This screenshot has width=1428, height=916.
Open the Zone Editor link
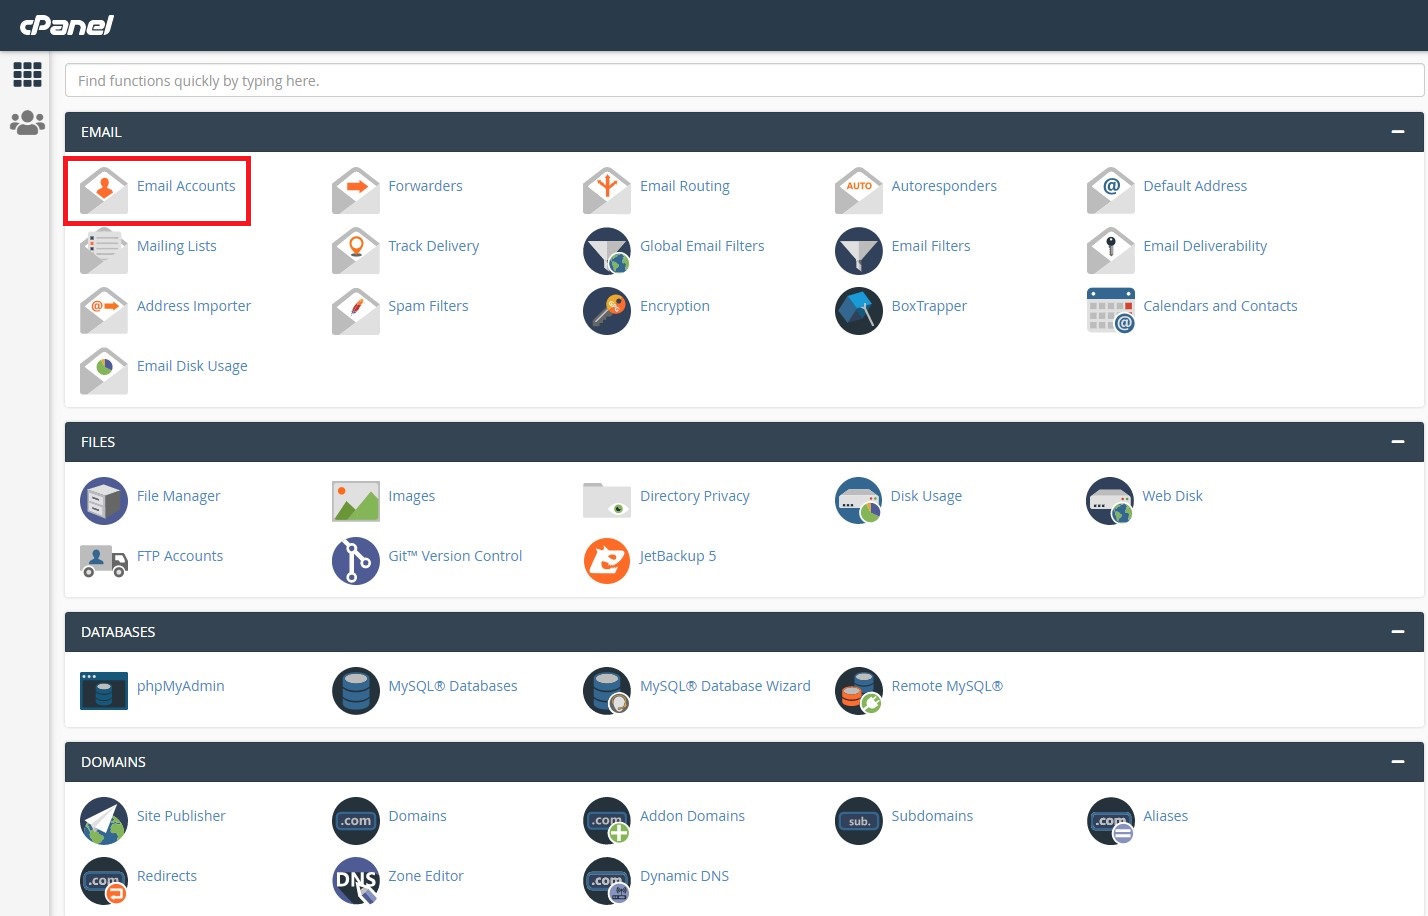point(426,876)
